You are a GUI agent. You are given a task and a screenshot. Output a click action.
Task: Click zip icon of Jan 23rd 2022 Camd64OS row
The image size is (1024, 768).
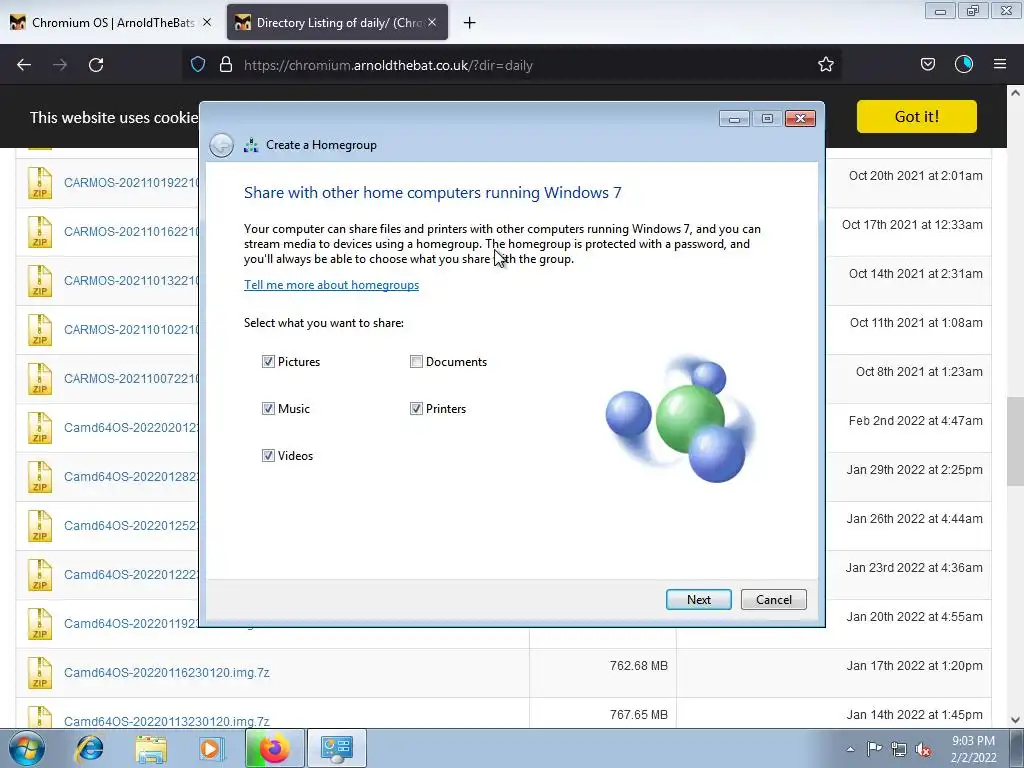40,575
